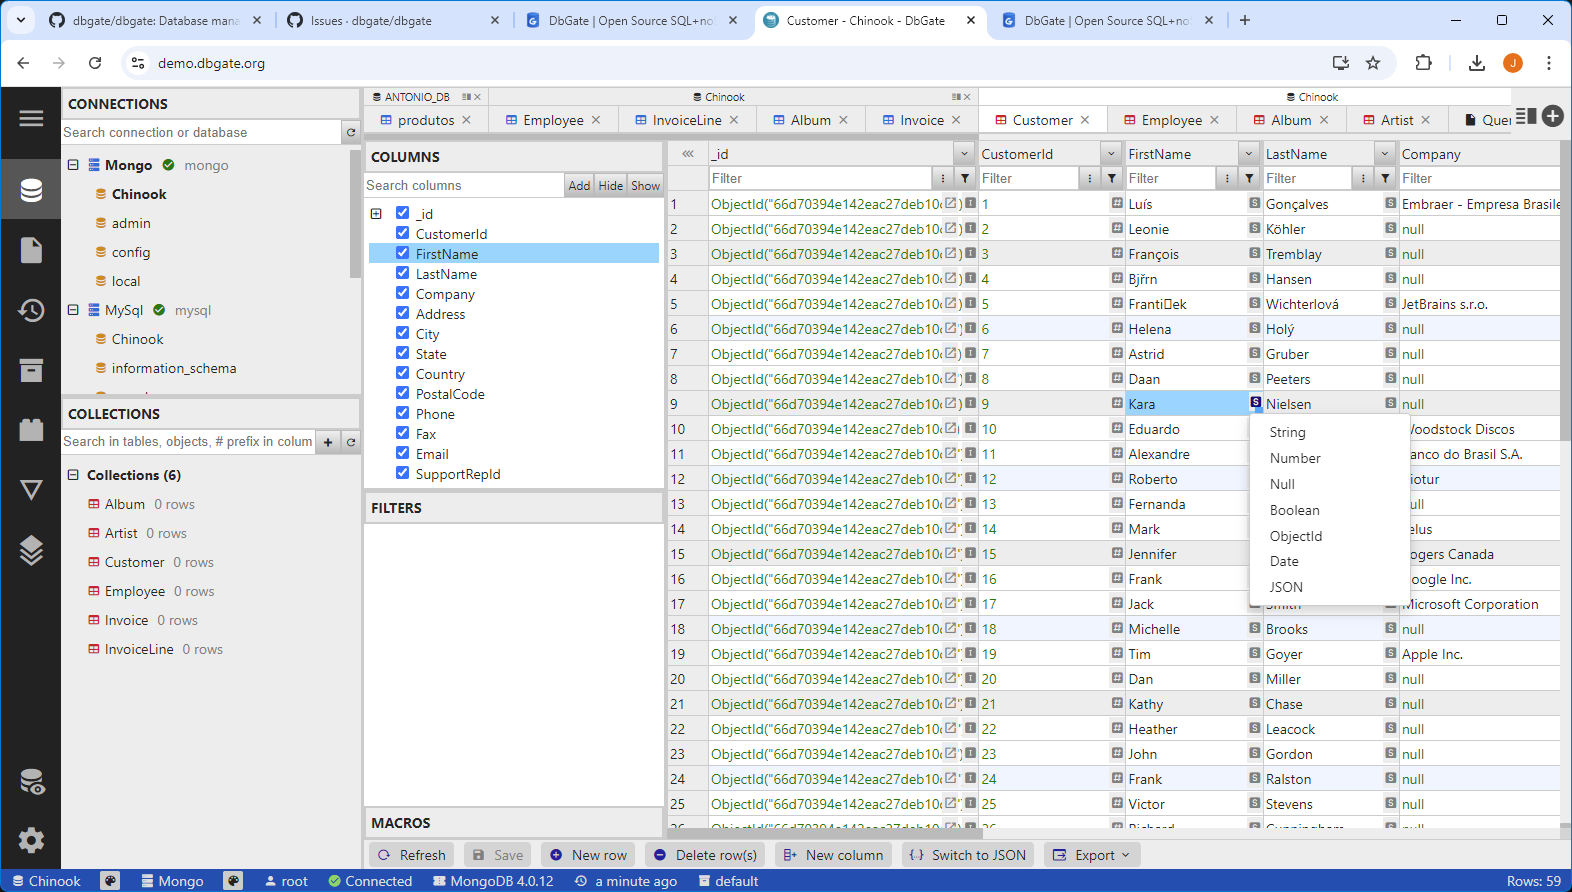The width and height of the screenshot is (1572, 892).
Task: Add a new collection with the plus icon
Action: [x=328, y=442]
